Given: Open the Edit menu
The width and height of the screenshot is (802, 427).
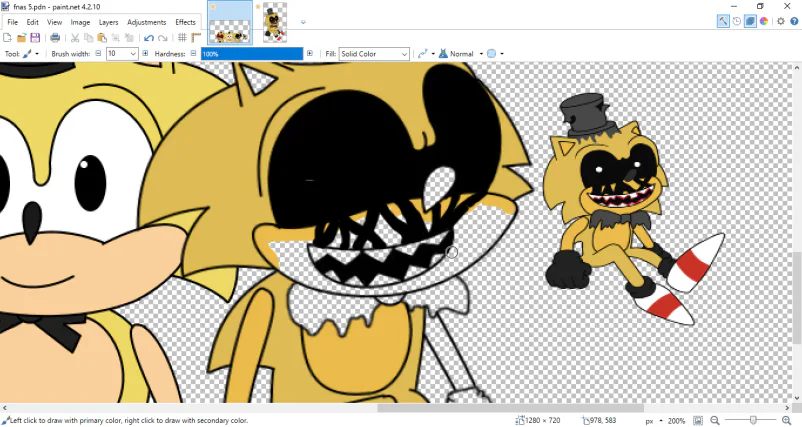Looking at the screenshot, I should [32, 22].
